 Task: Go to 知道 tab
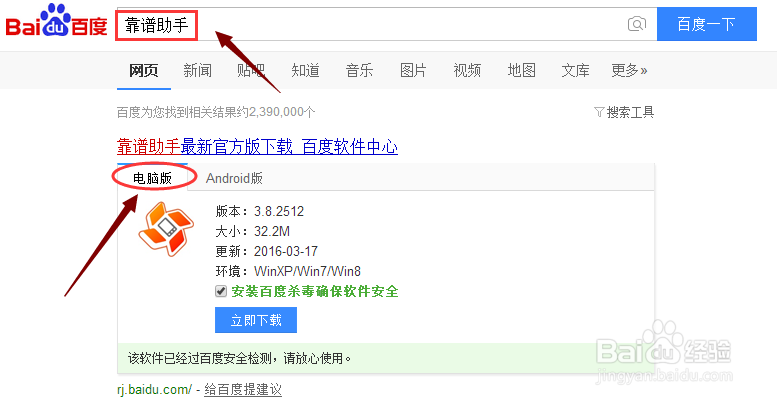(x=305, y=70)
